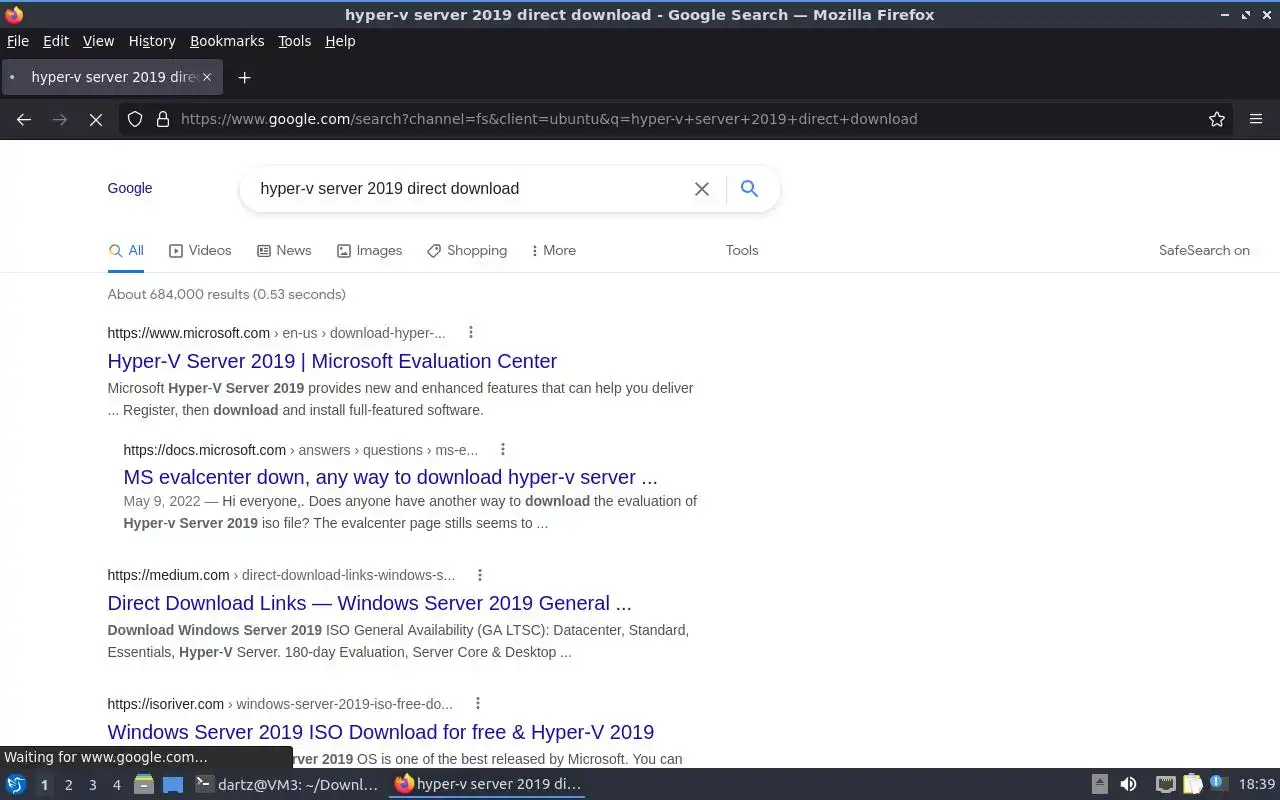Open the View menu
This screenshot has height=800, width=1280.
point(98,41)
